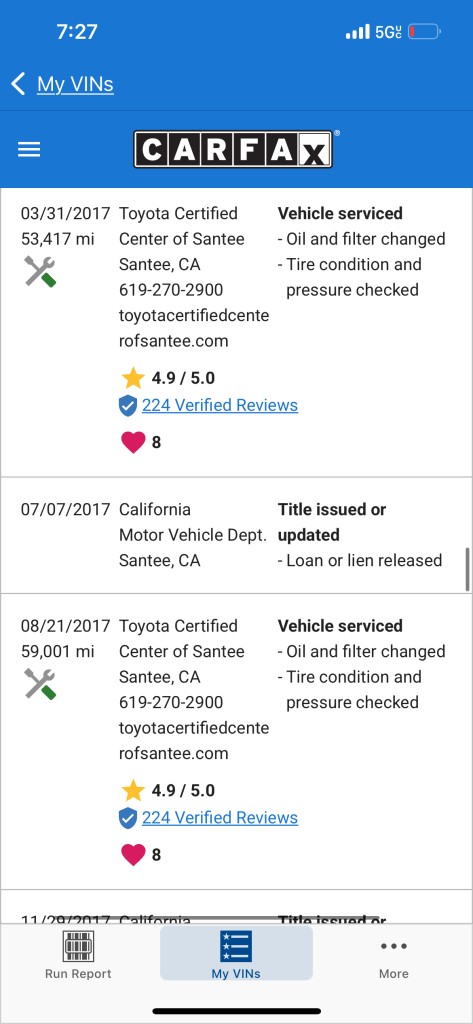The width and height of the screenshot is (473, 1024).
Task: Tap the gold star rating in 08/21/2017 entry
Action: [x=133, y=790]
